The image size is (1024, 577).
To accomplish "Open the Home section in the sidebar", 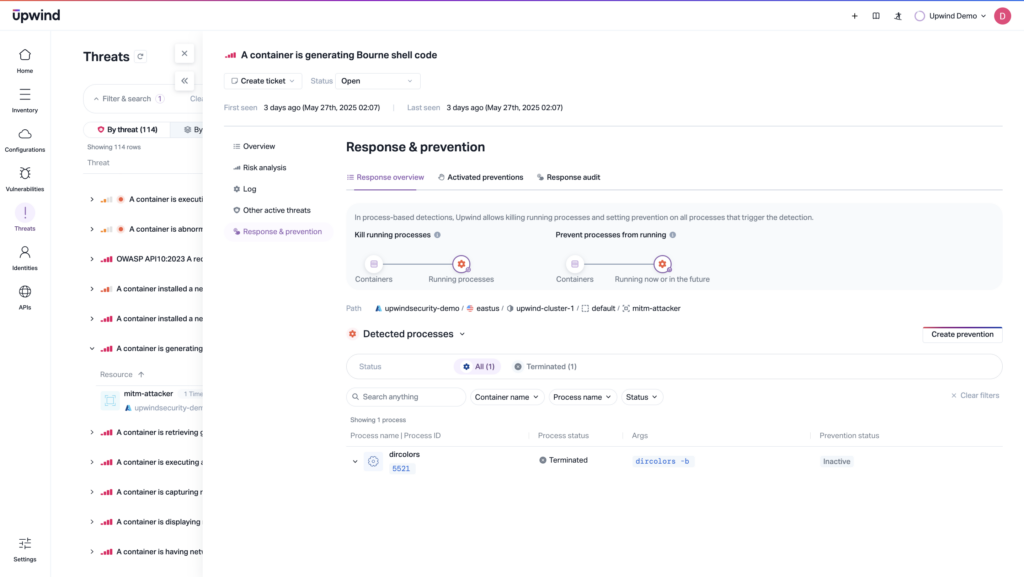I will (x=25, y=61).
